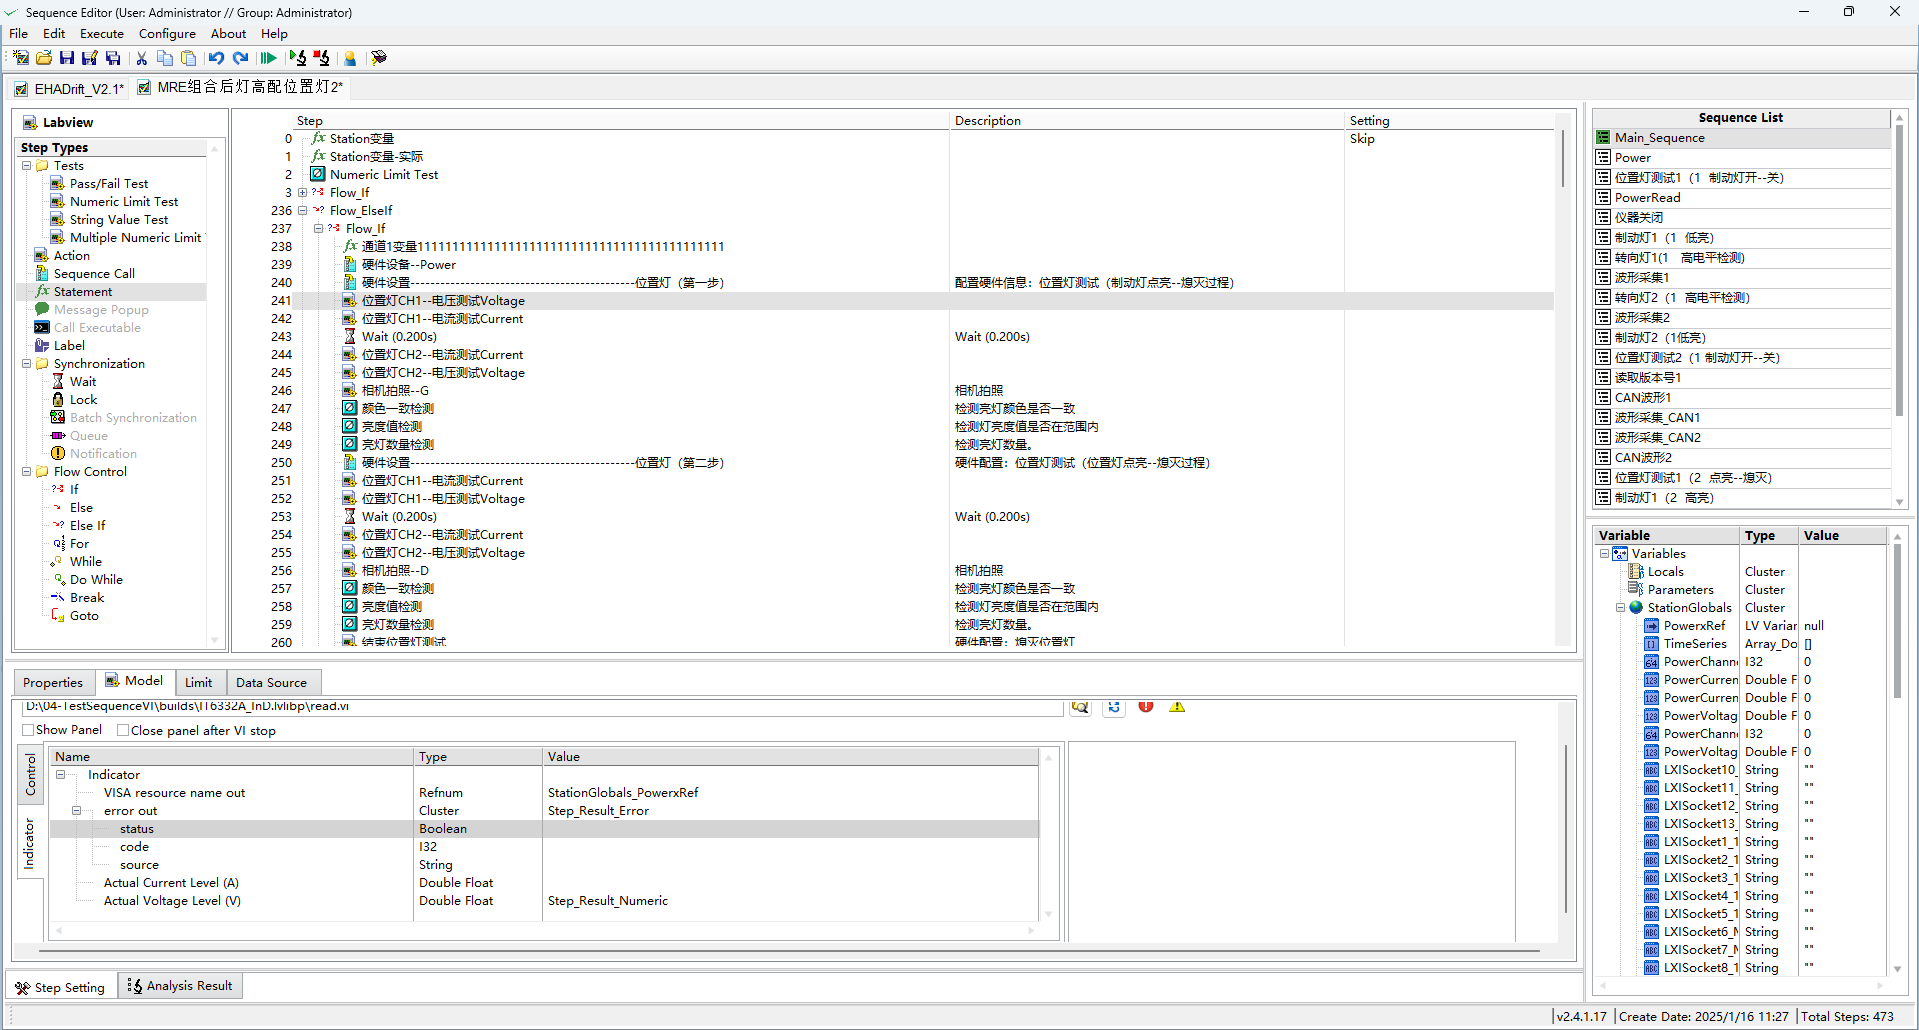Select the Cut tool in the toolbar
This screenshot has height=1030, width=1919.
click(x=141, y=58)
